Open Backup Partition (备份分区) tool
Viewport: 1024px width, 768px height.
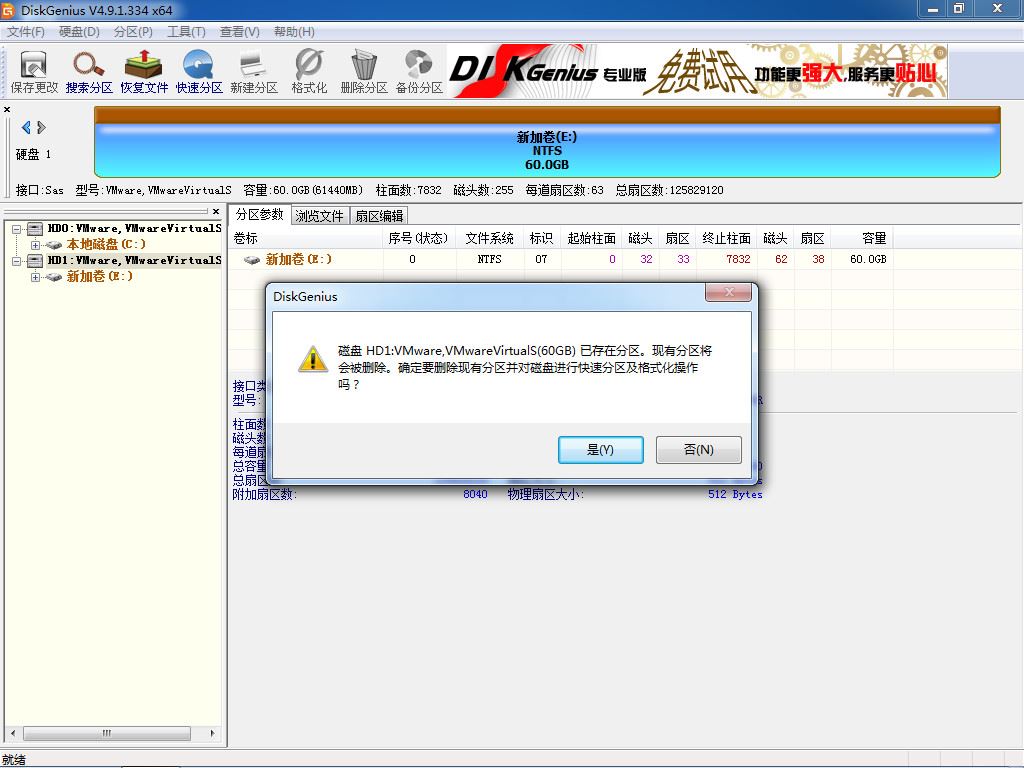coord(419,72)
